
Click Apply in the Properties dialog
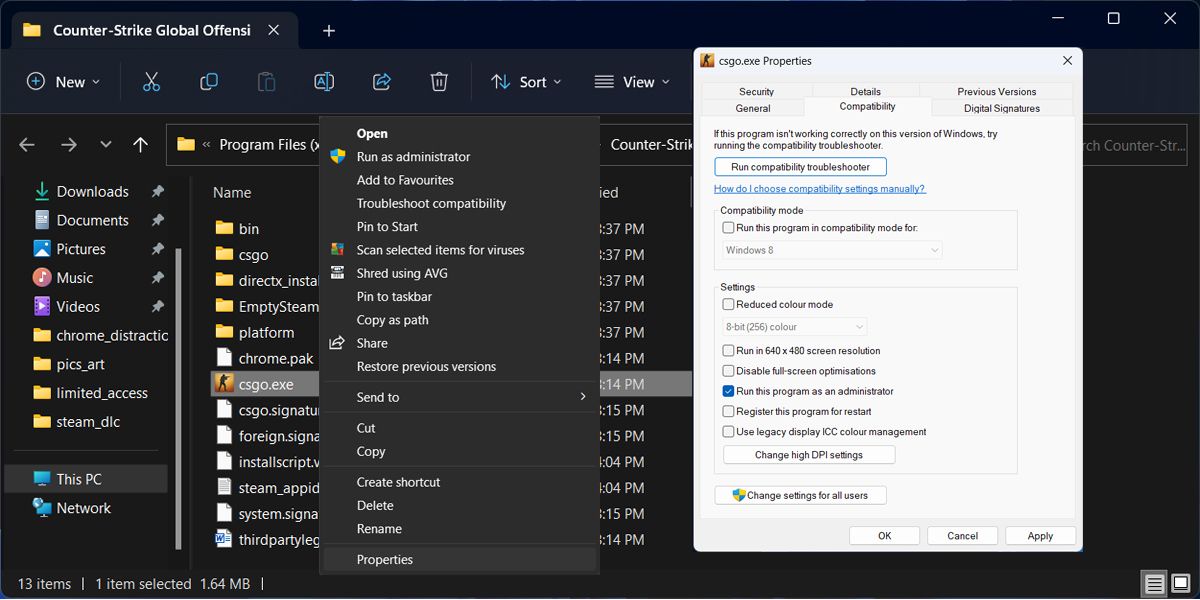[x=1040, y=536]
